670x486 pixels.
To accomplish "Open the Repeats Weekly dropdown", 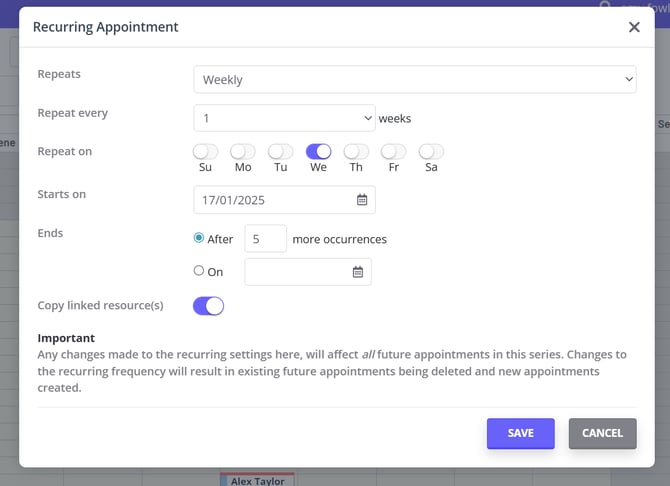I will pos(414,79).
